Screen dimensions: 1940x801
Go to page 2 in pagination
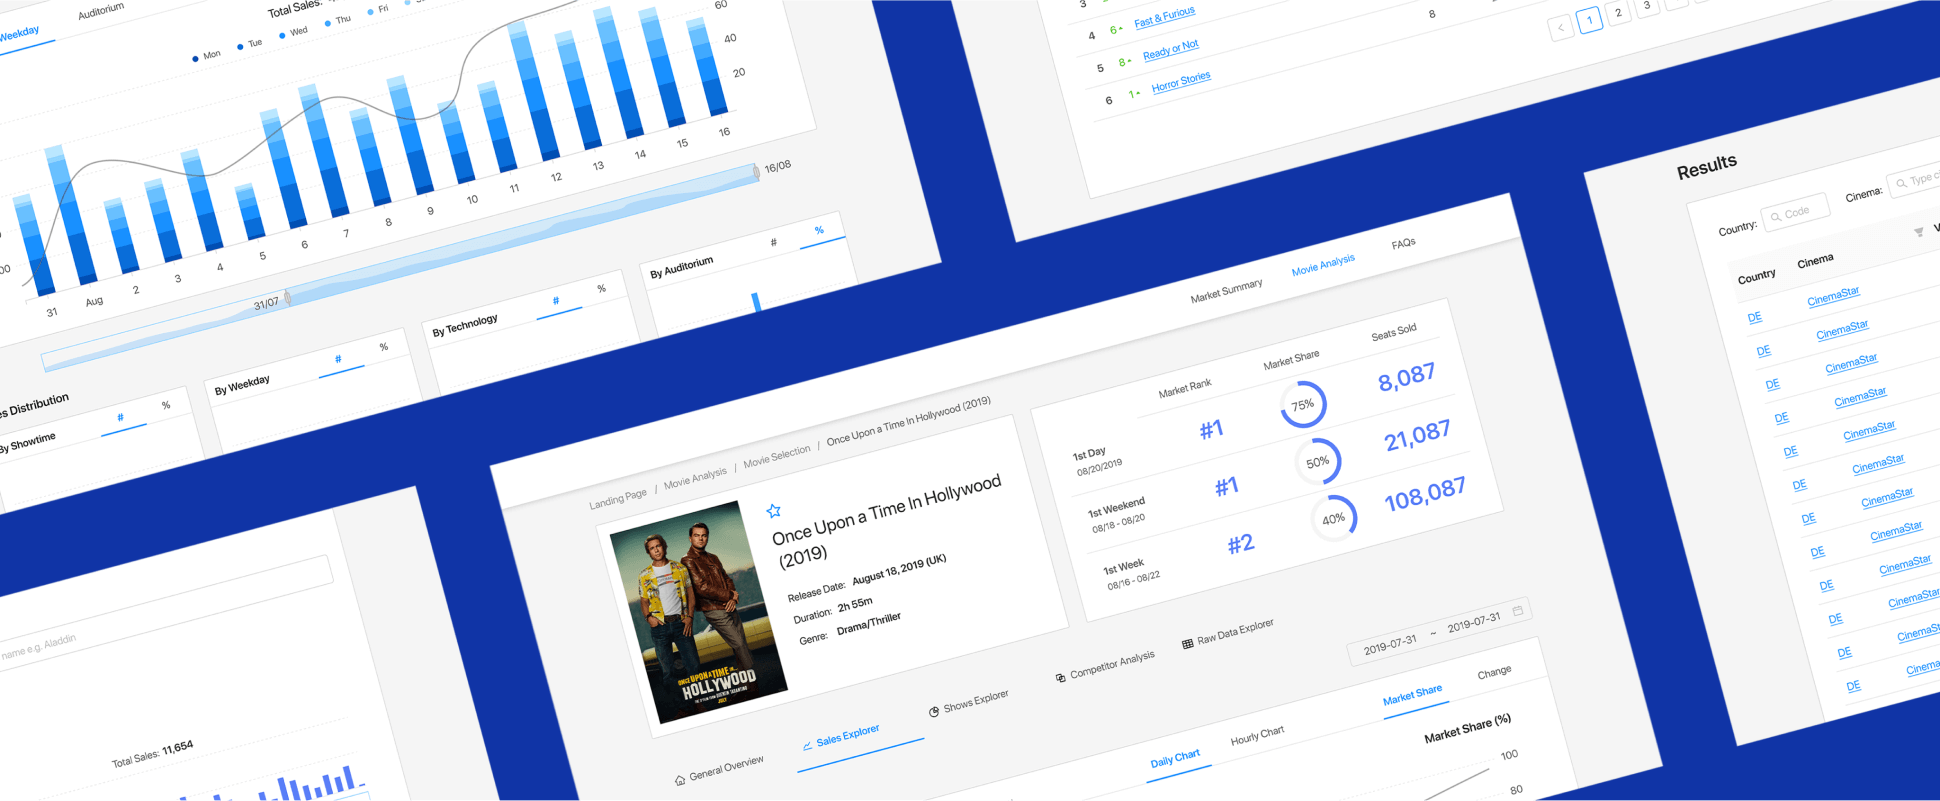tap(1618, 12)
